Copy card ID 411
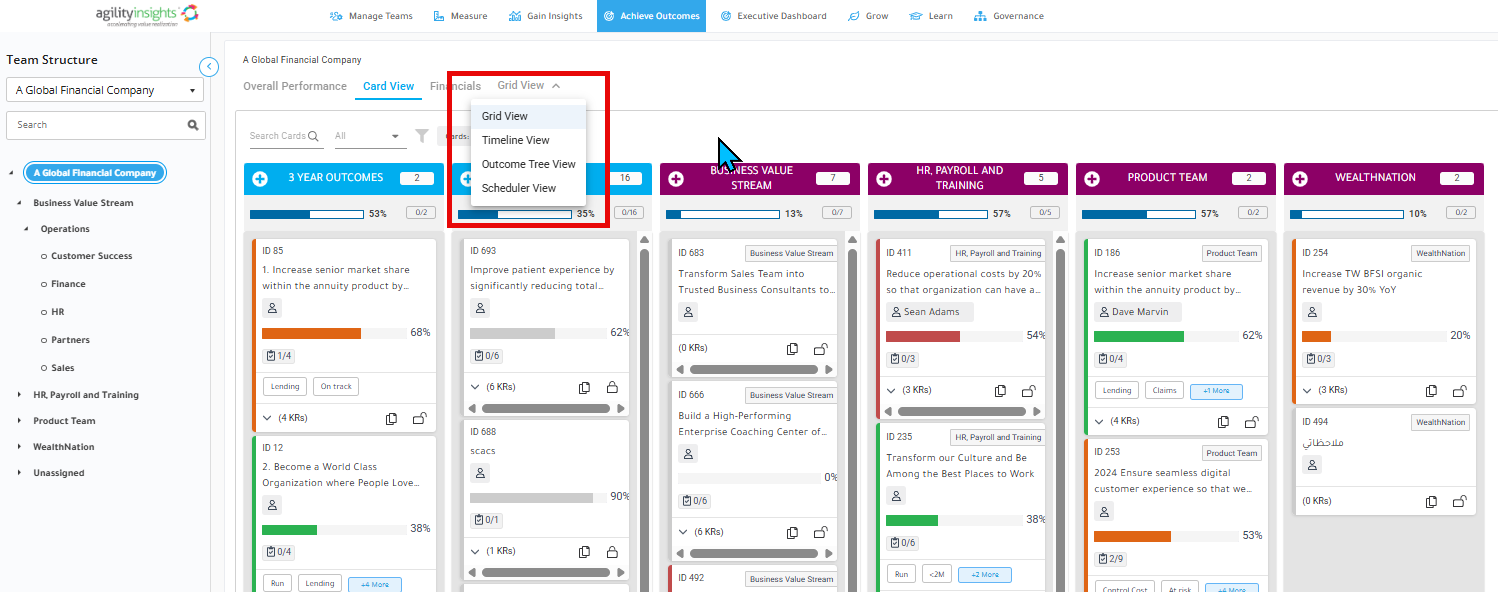Image resolution: width=1498 pixels, height=592 pixels. coord(1000,391)
